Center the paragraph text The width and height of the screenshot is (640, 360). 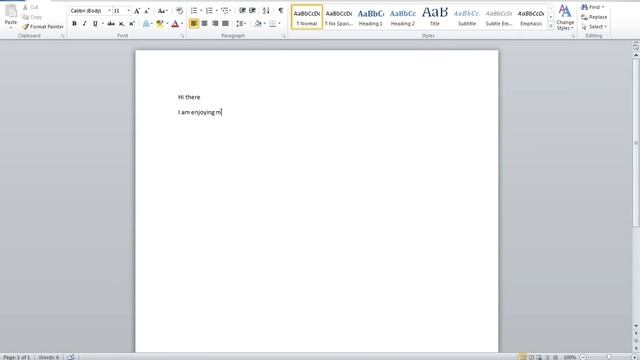click(204, 24)
